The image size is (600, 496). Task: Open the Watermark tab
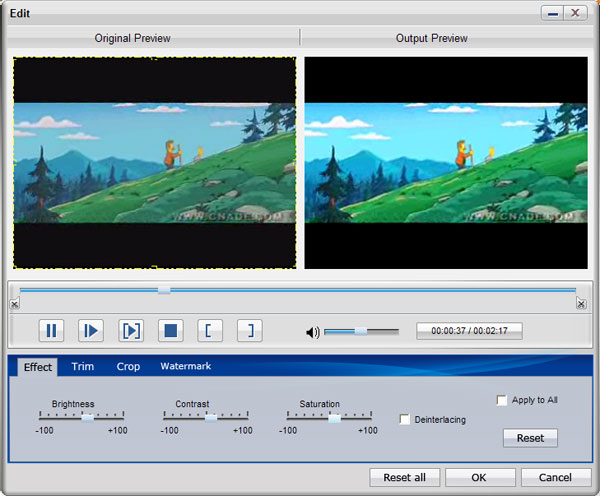click(186, 366)
